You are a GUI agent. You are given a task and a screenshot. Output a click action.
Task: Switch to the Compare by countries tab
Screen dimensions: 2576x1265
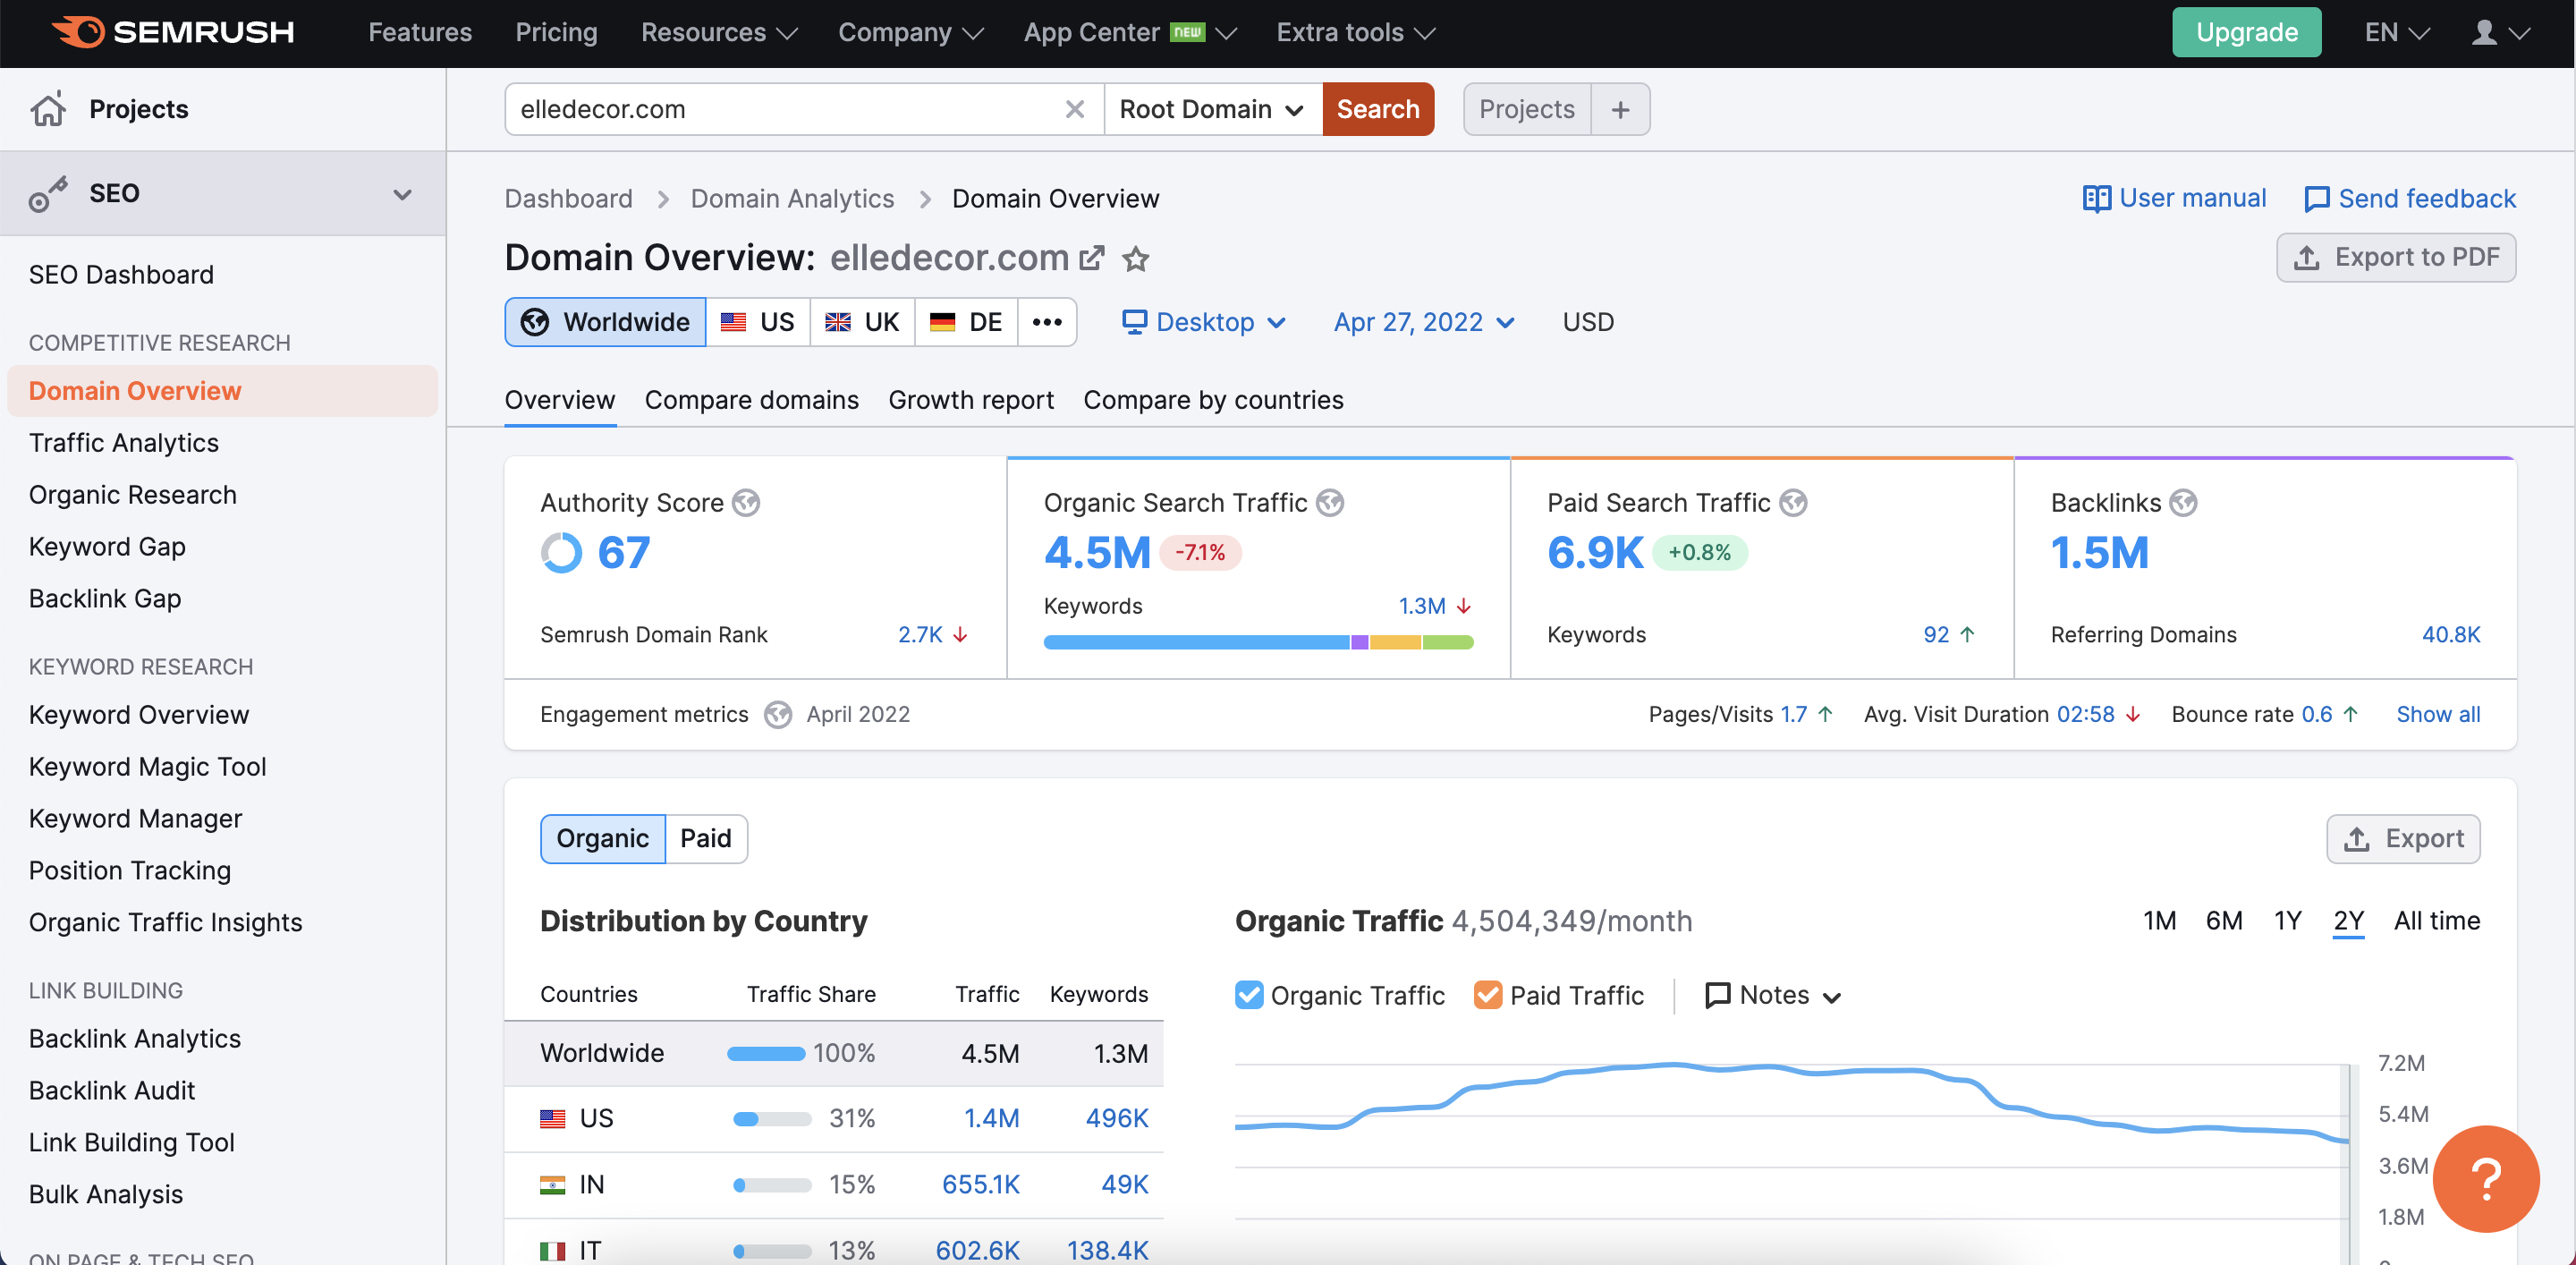1213,400
